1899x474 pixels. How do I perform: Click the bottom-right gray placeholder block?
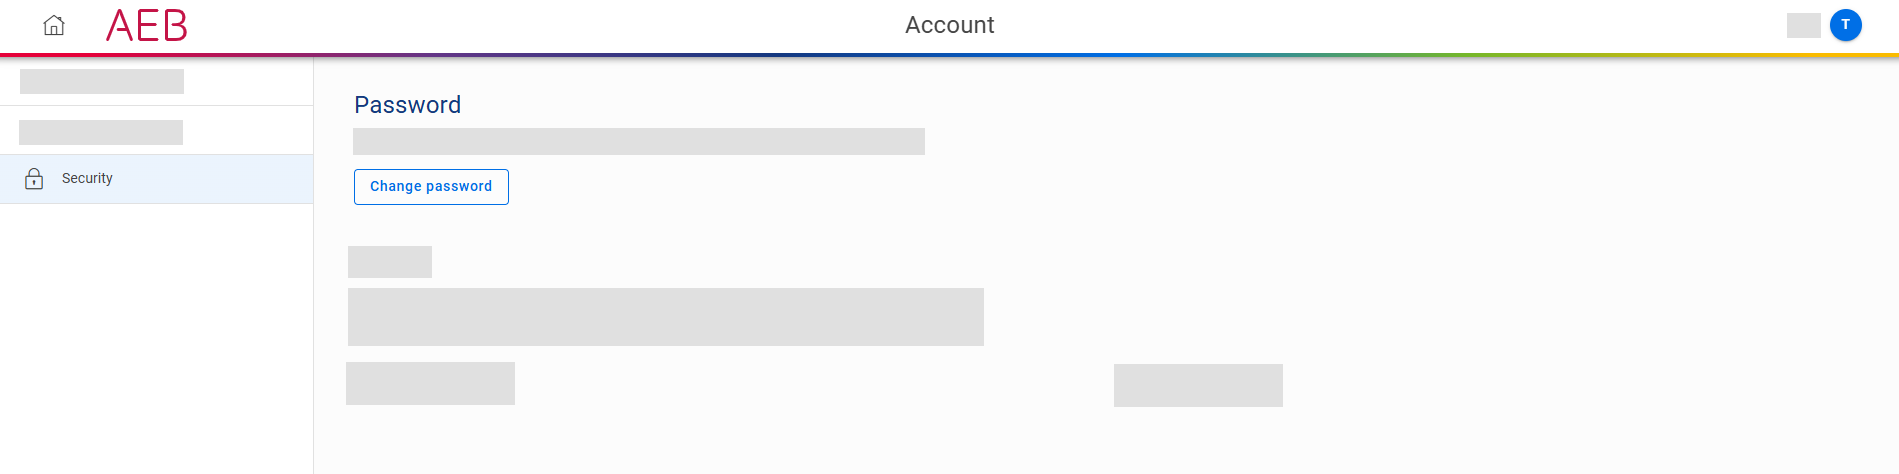(x=1198, y=385)
